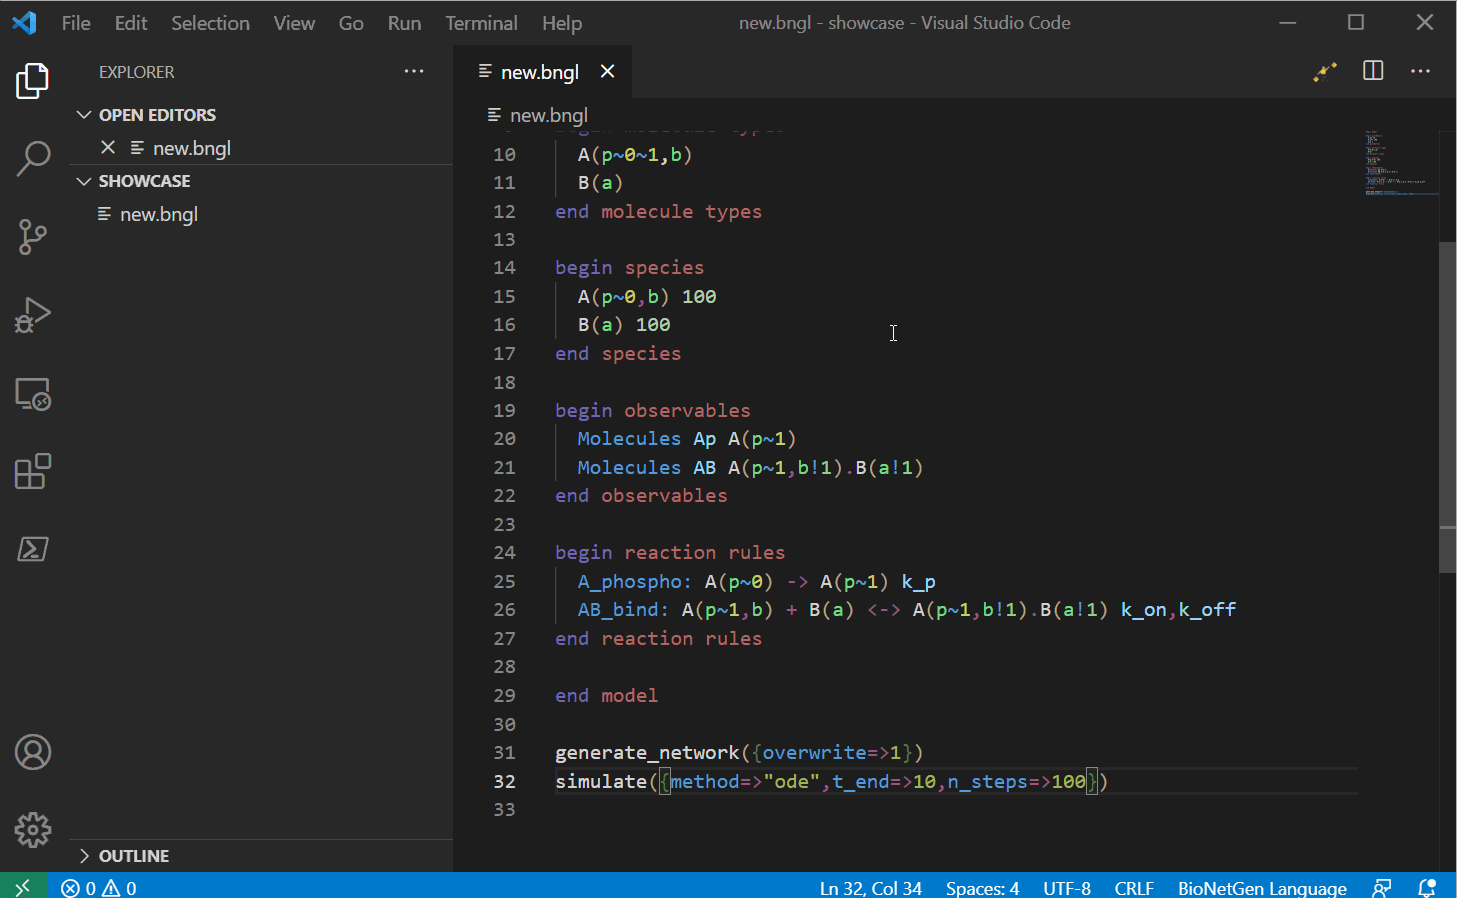Viewport: 1457px width, 898px height.
Task: Open the Remote Explorer view
Action: click(x=33, y=394)
